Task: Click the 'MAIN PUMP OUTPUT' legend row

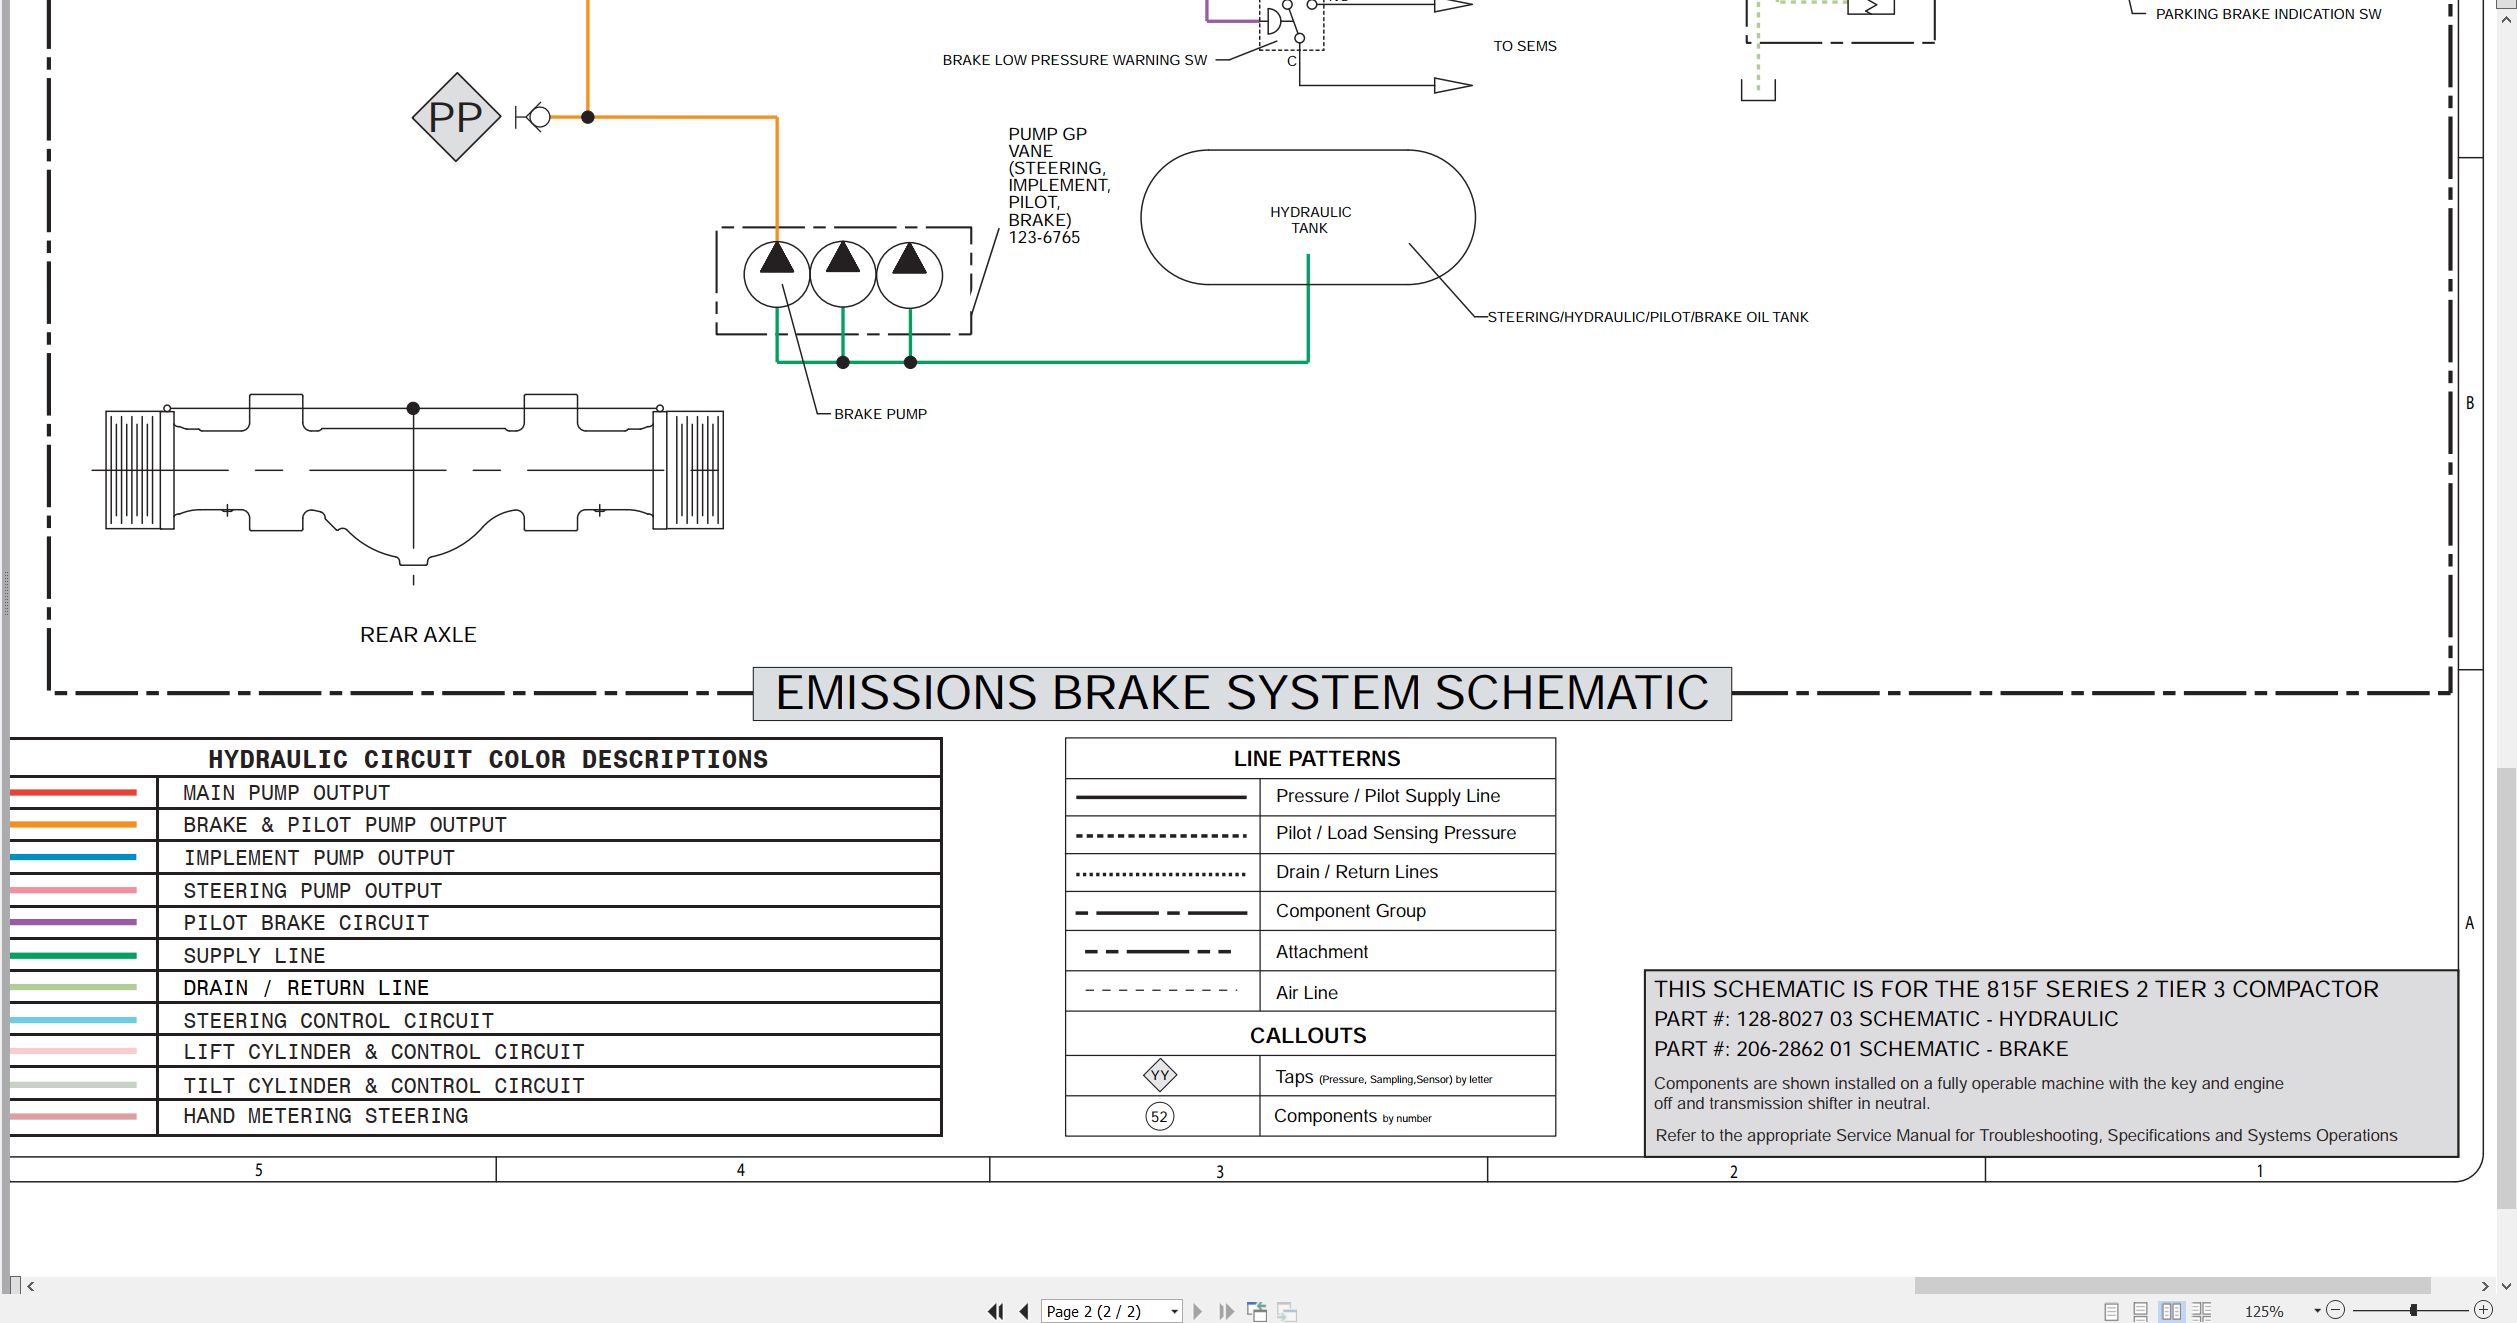Action: [476, 793]
